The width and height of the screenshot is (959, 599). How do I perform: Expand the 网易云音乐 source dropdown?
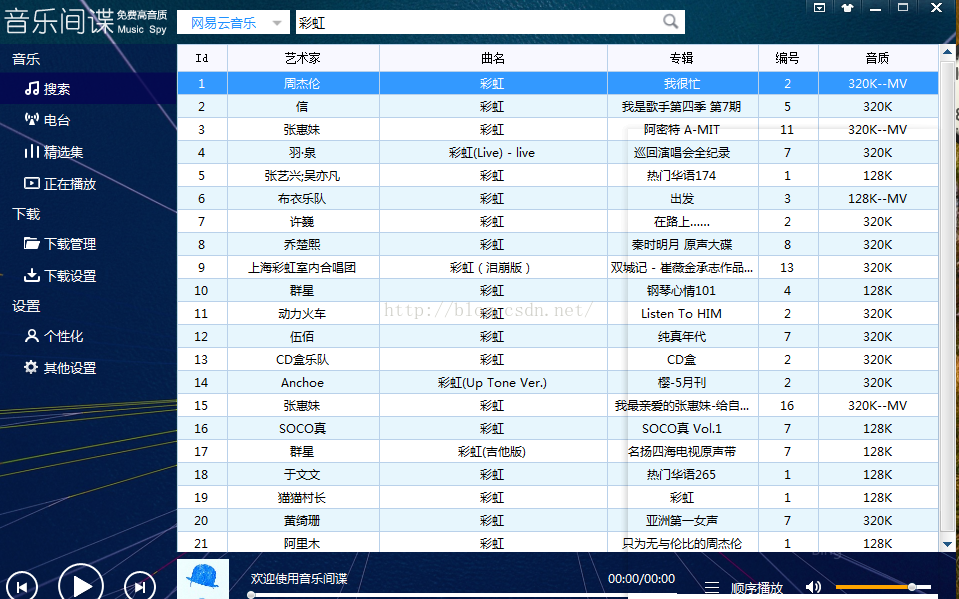pos(234,23)
